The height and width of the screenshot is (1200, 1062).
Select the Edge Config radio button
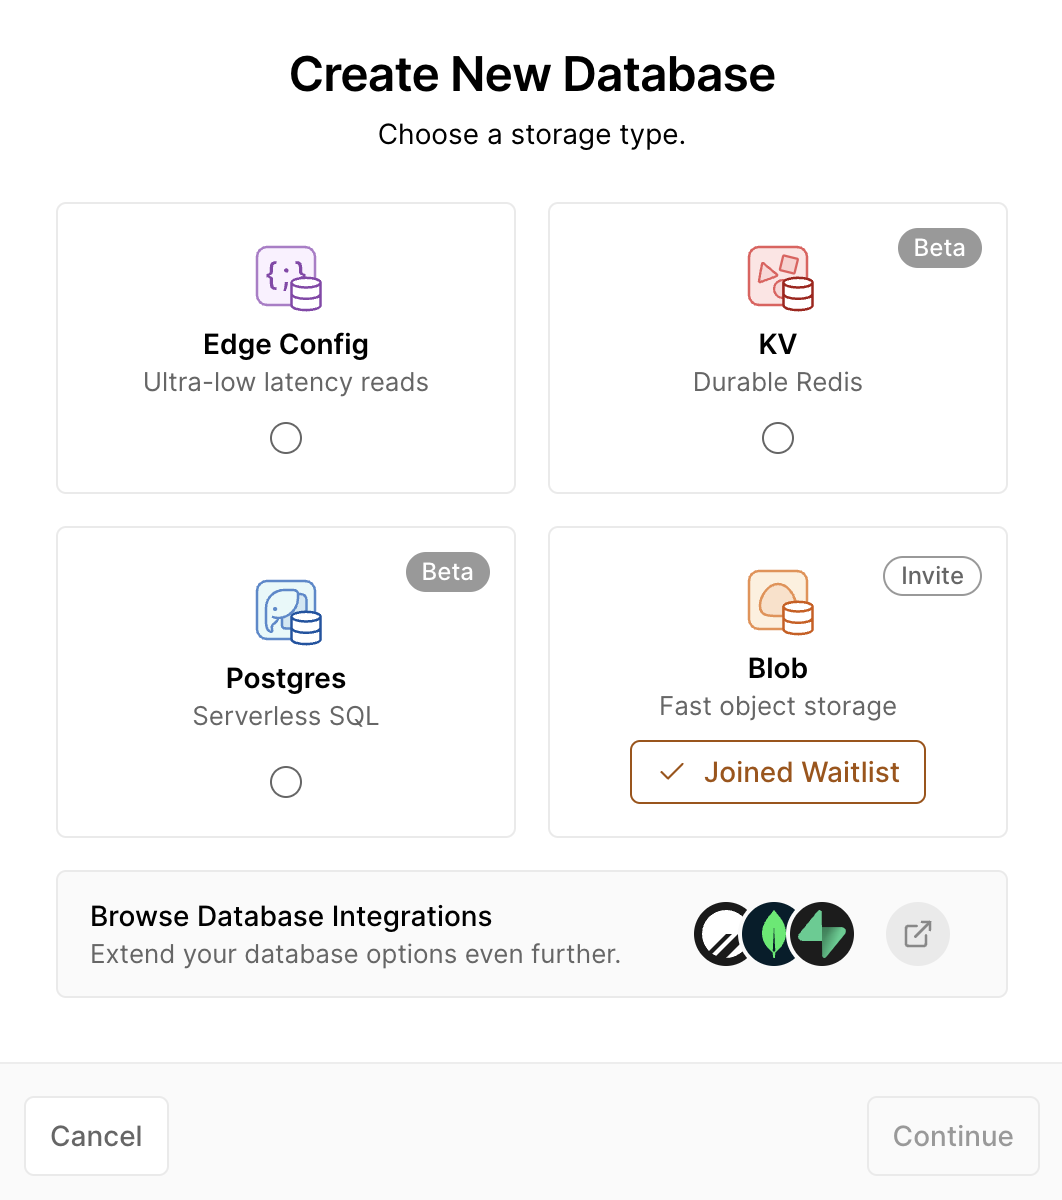click(x=286, y=438)
